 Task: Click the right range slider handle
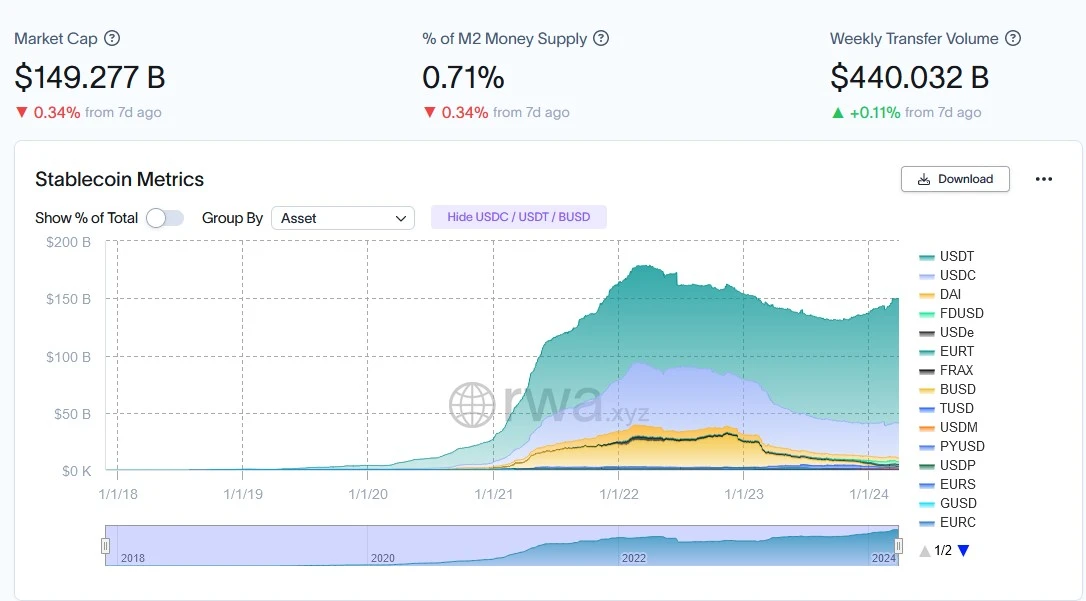coord(899,545)
